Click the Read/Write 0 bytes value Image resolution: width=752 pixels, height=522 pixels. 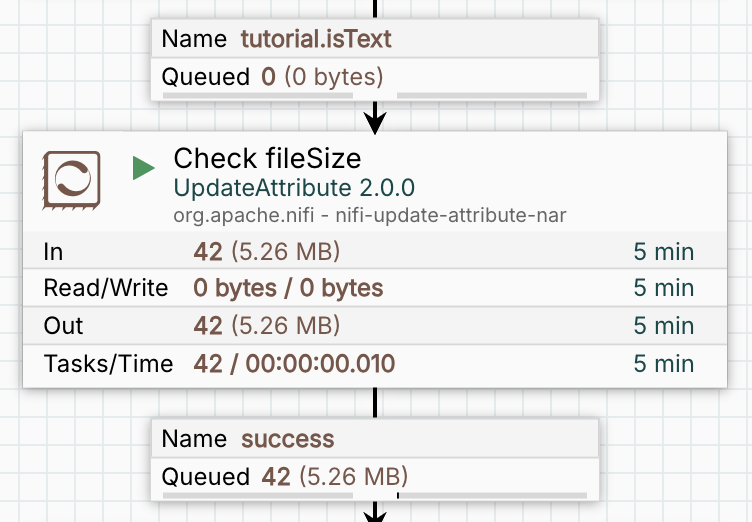pos(288,288)
